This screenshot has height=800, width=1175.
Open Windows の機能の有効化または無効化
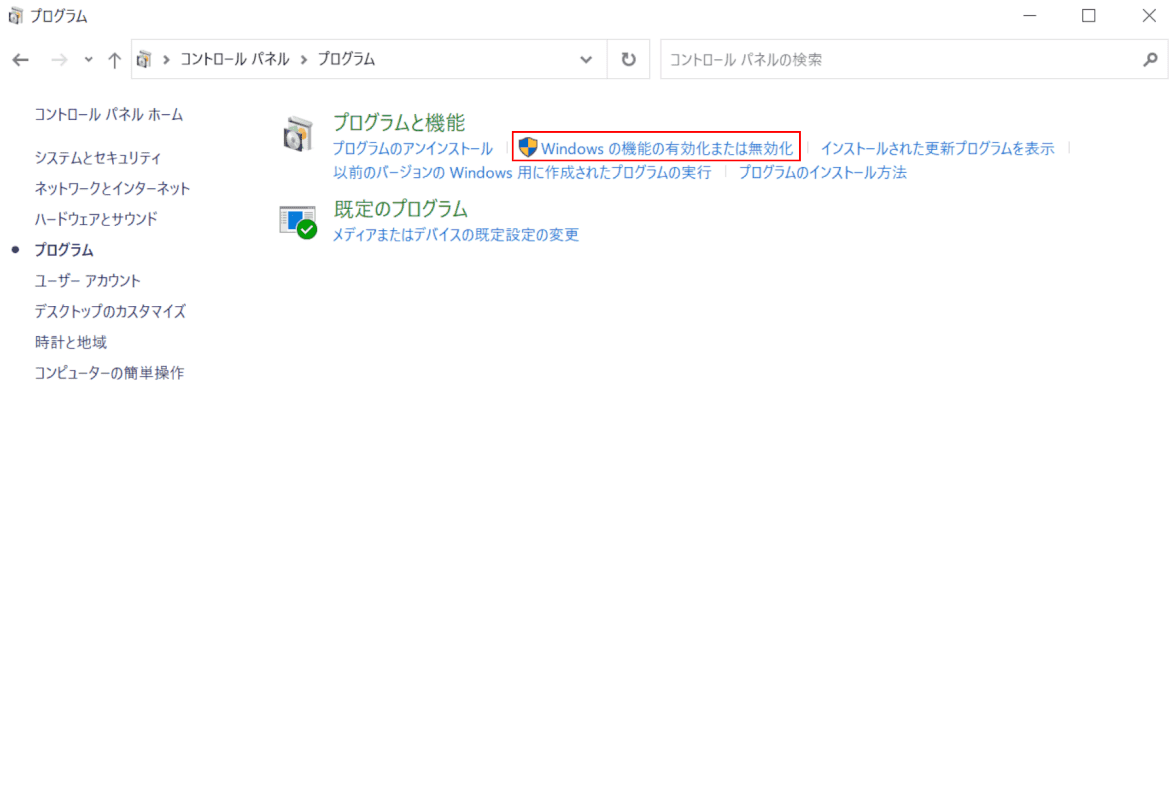(666, 149)
